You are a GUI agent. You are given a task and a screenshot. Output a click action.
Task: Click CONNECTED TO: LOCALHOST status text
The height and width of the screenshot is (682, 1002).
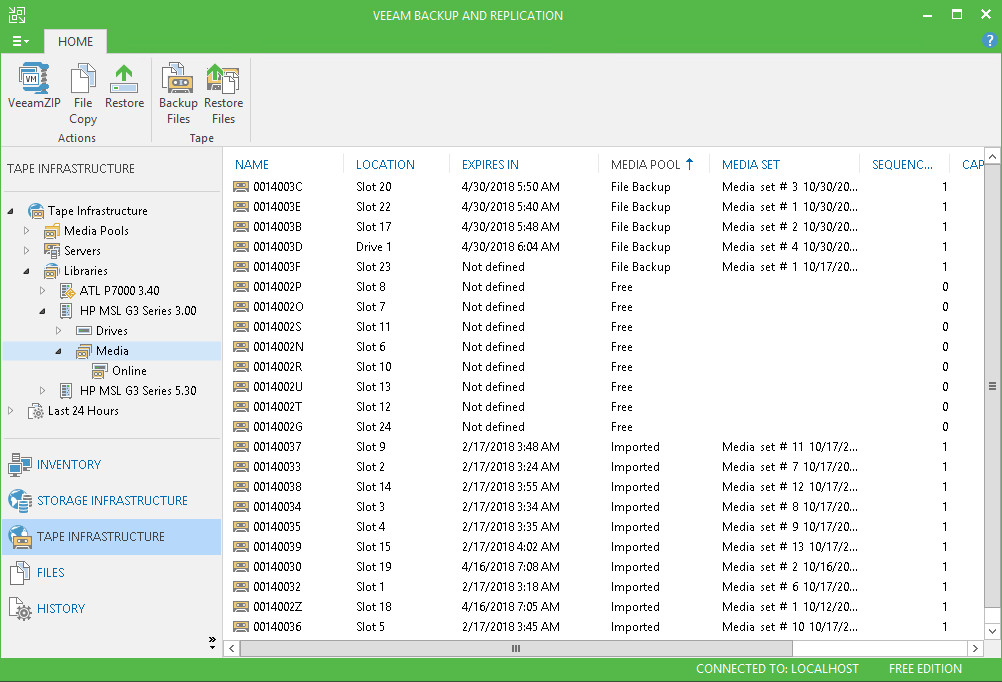click(777, 669)
